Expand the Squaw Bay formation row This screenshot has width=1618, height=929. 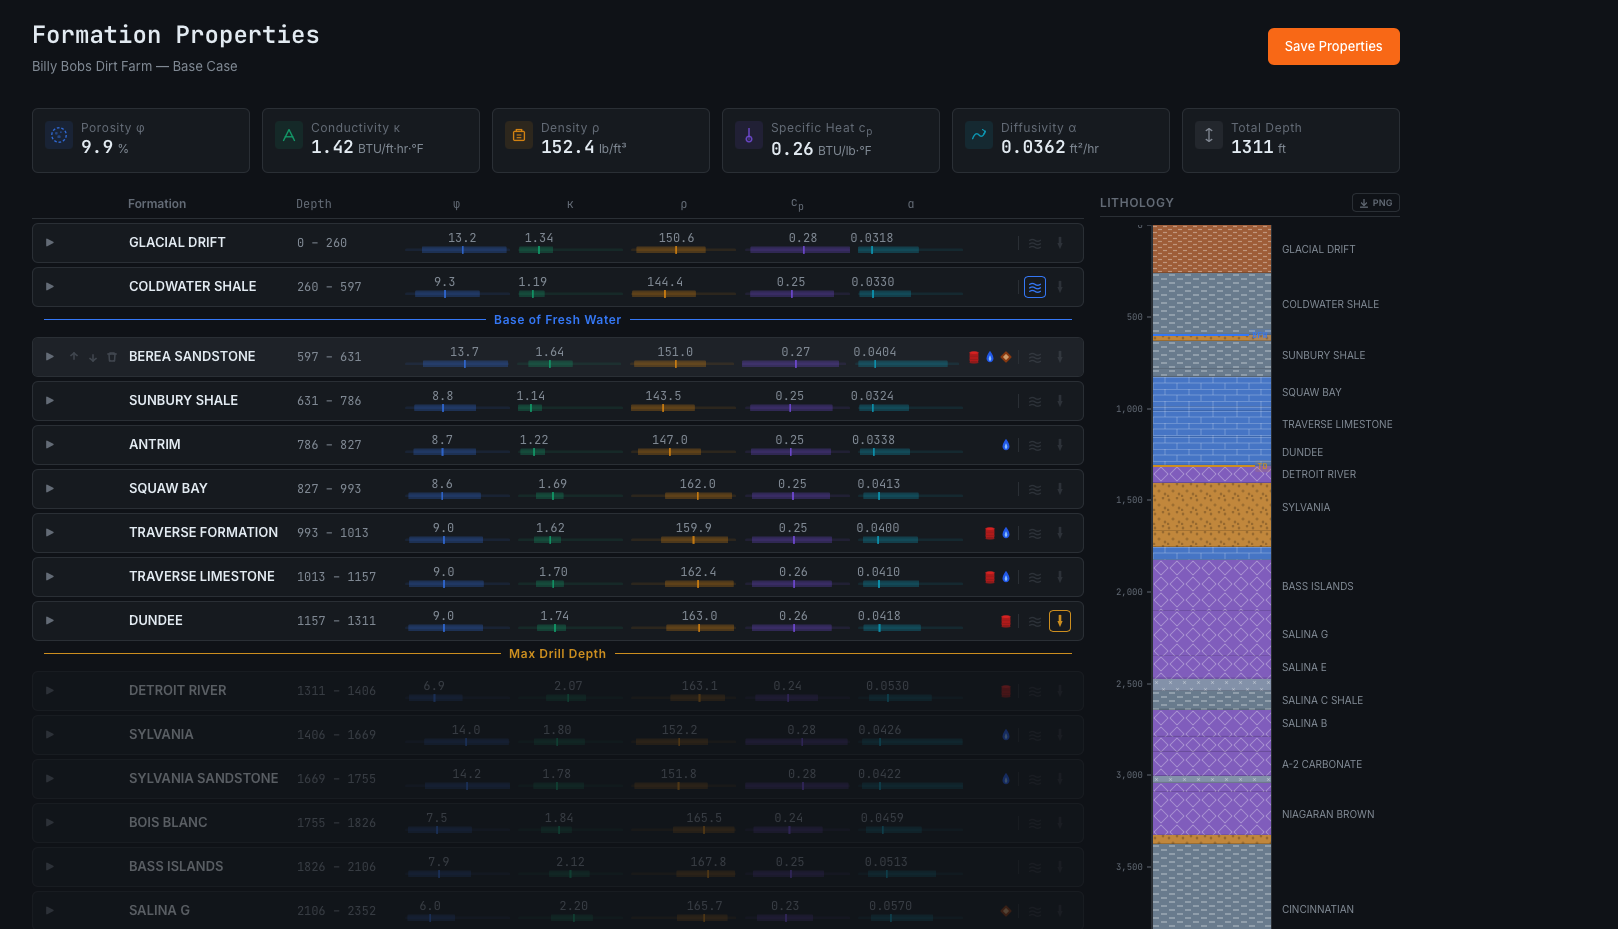coord(50,489)
